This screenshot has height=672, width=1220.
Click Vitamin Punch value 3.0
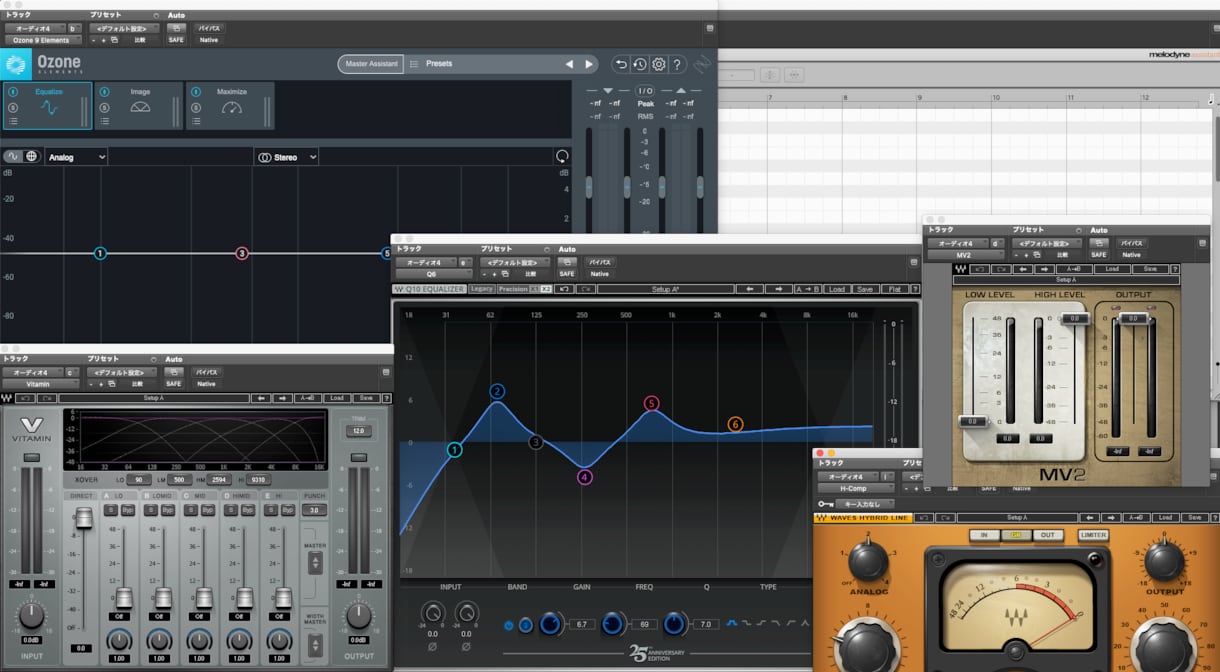tap(314, 510)
